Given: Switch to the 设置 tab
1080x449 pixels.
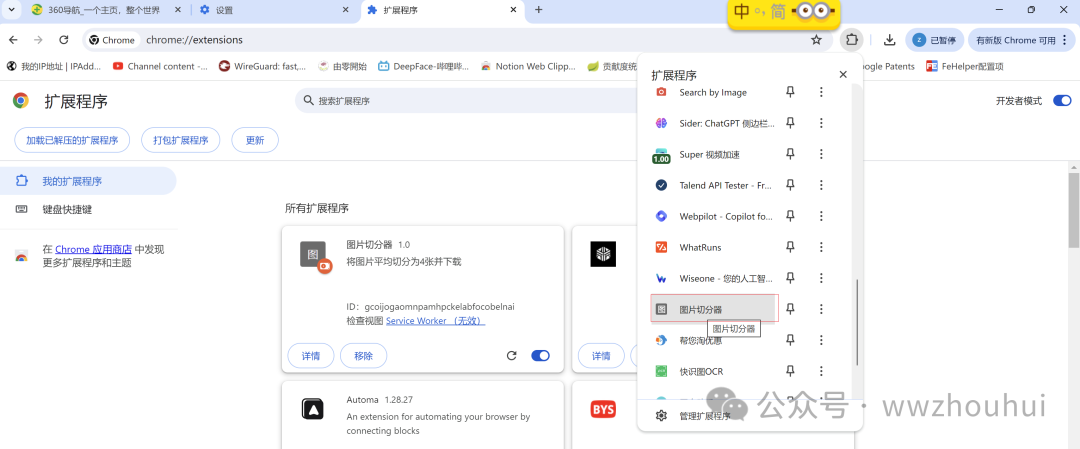Looking at the screenshot, I should click(x=276, y=10).
